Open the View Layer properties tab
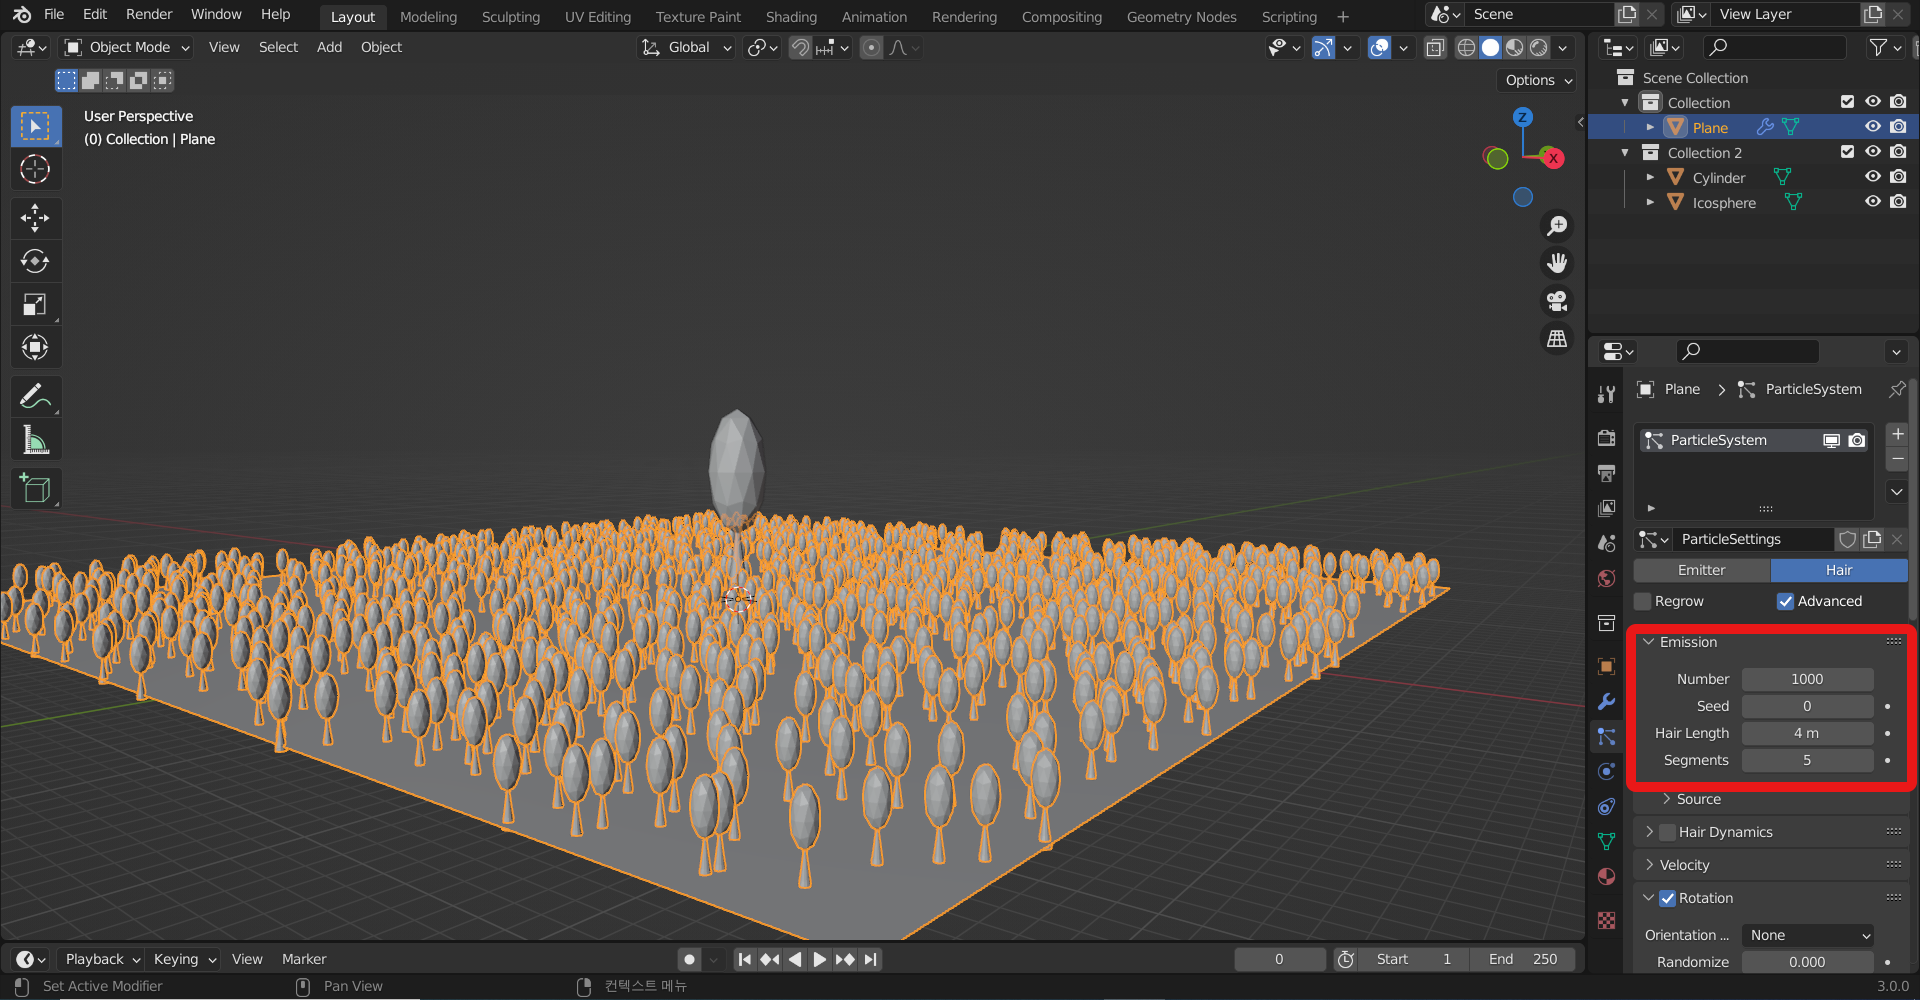 (1606, 508)
